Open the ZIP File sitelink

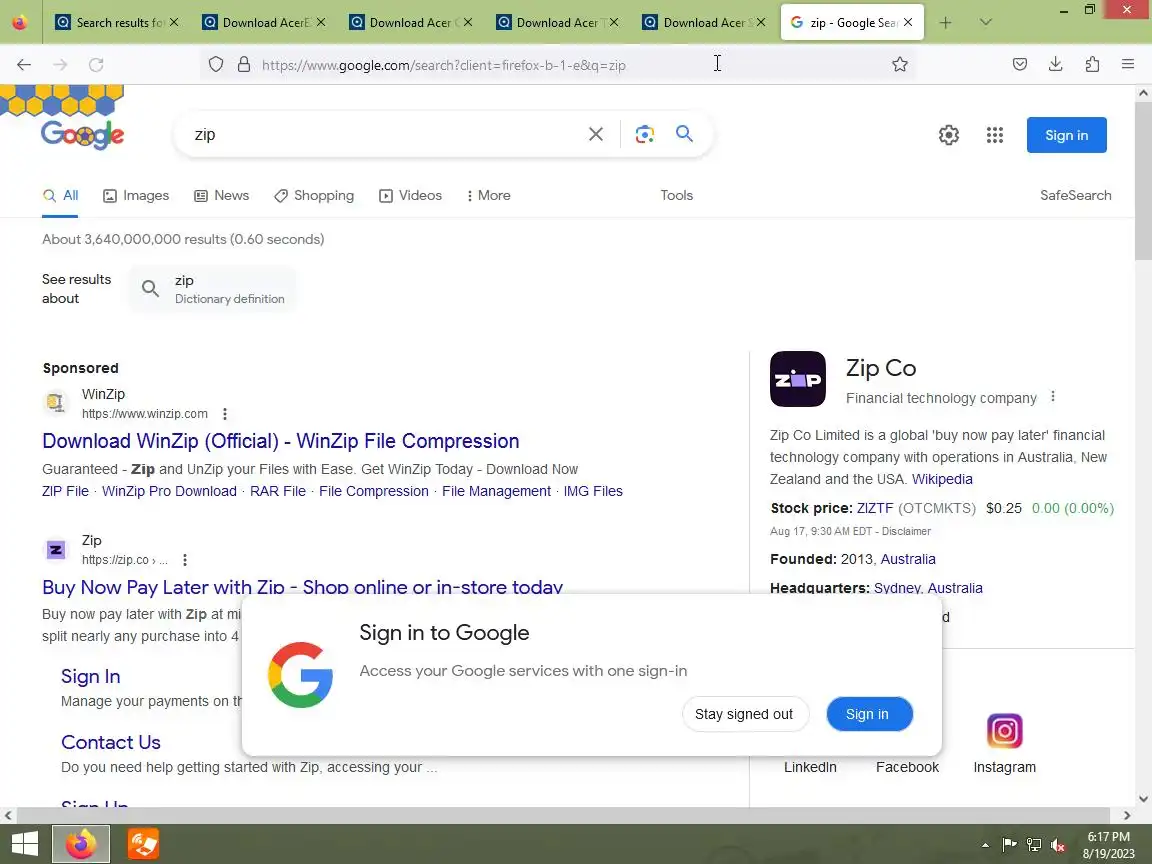pos(65,491)
